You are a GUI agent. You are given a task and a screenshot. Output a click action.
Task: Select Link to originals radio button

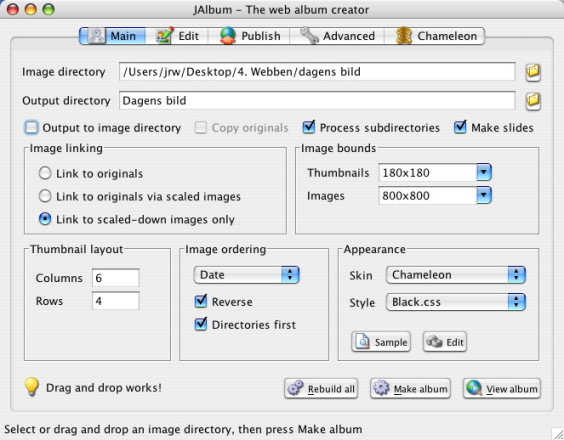(x=45, y=173)
